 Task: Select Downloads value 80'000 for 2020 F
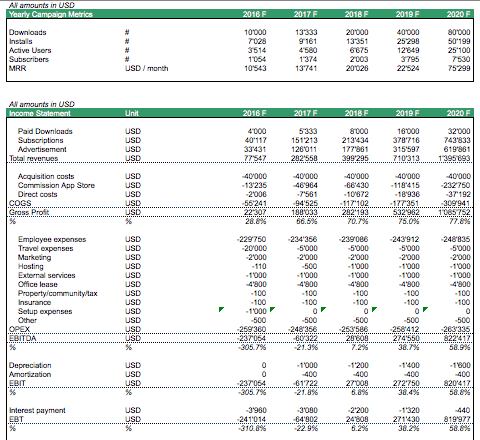click(x=459, y=32)
